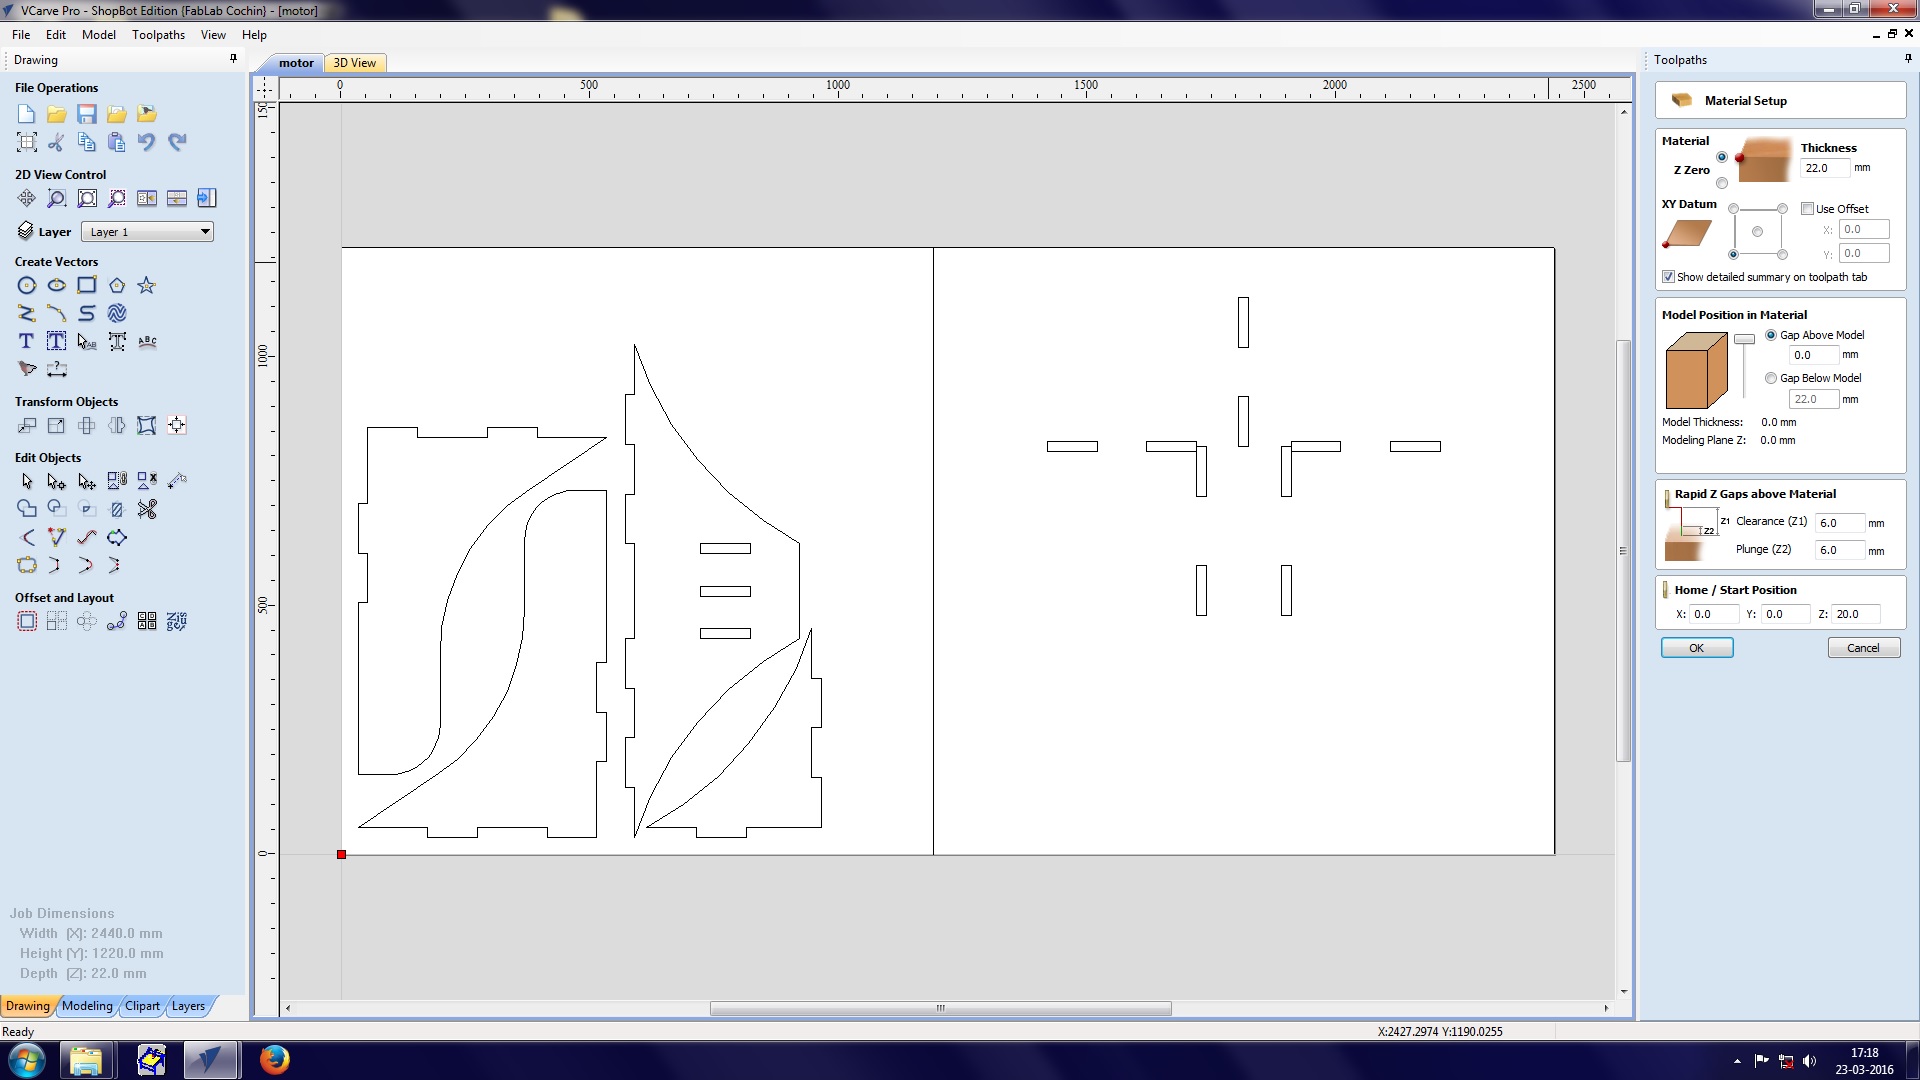Image resolution: width=1920 pixels, height=1080 pixels.
Task: Click the Clearance (Z1) input field
Action: 1840,523
